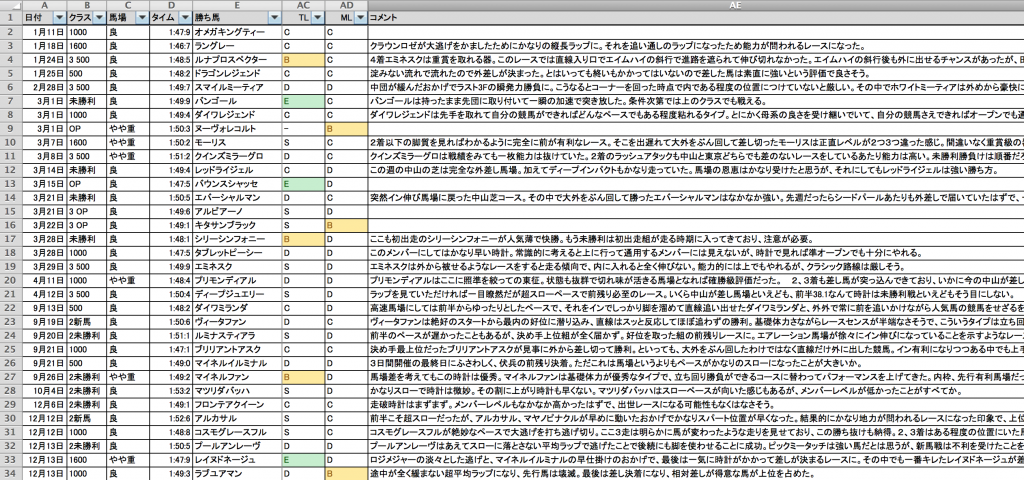Screen dimensions: 1024x480
Task: Click the time cell 1:52:6
Action: (x=171, y=419)
